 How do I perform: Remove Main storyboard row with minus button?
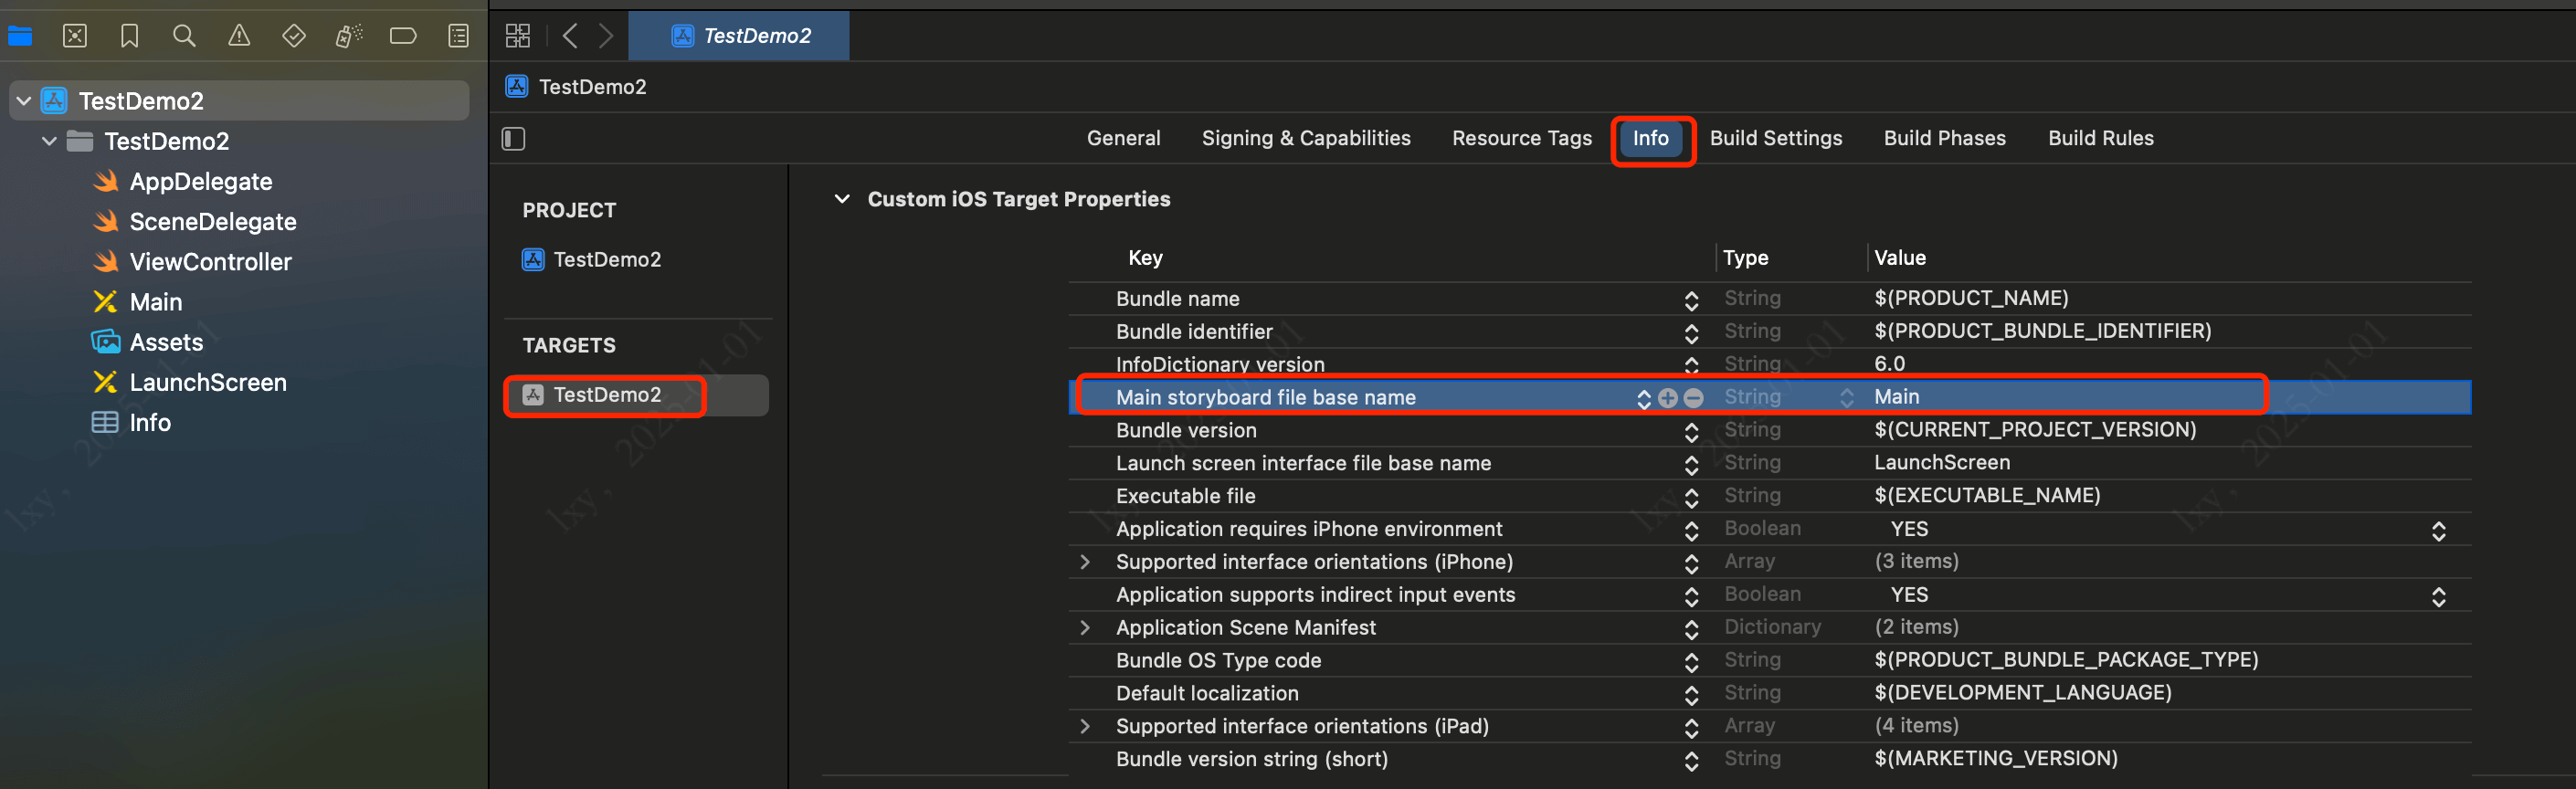coord(1693,398)
